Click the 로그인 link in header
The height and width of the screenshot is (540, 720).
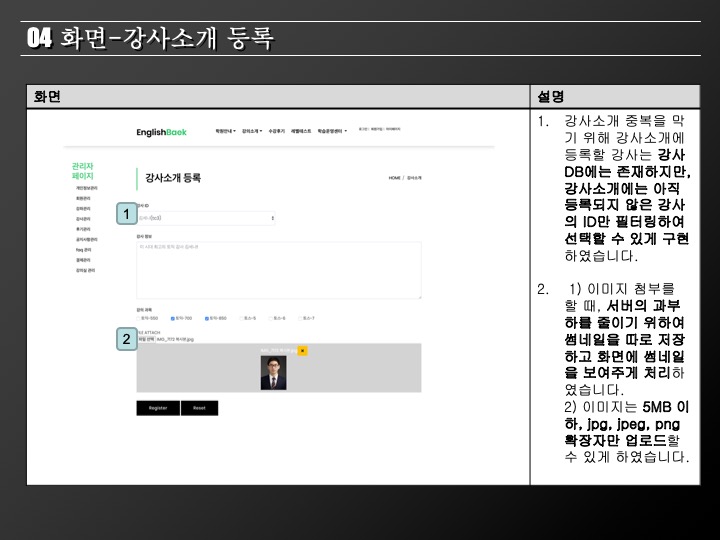pyautogui.click(x=363, y=129)
